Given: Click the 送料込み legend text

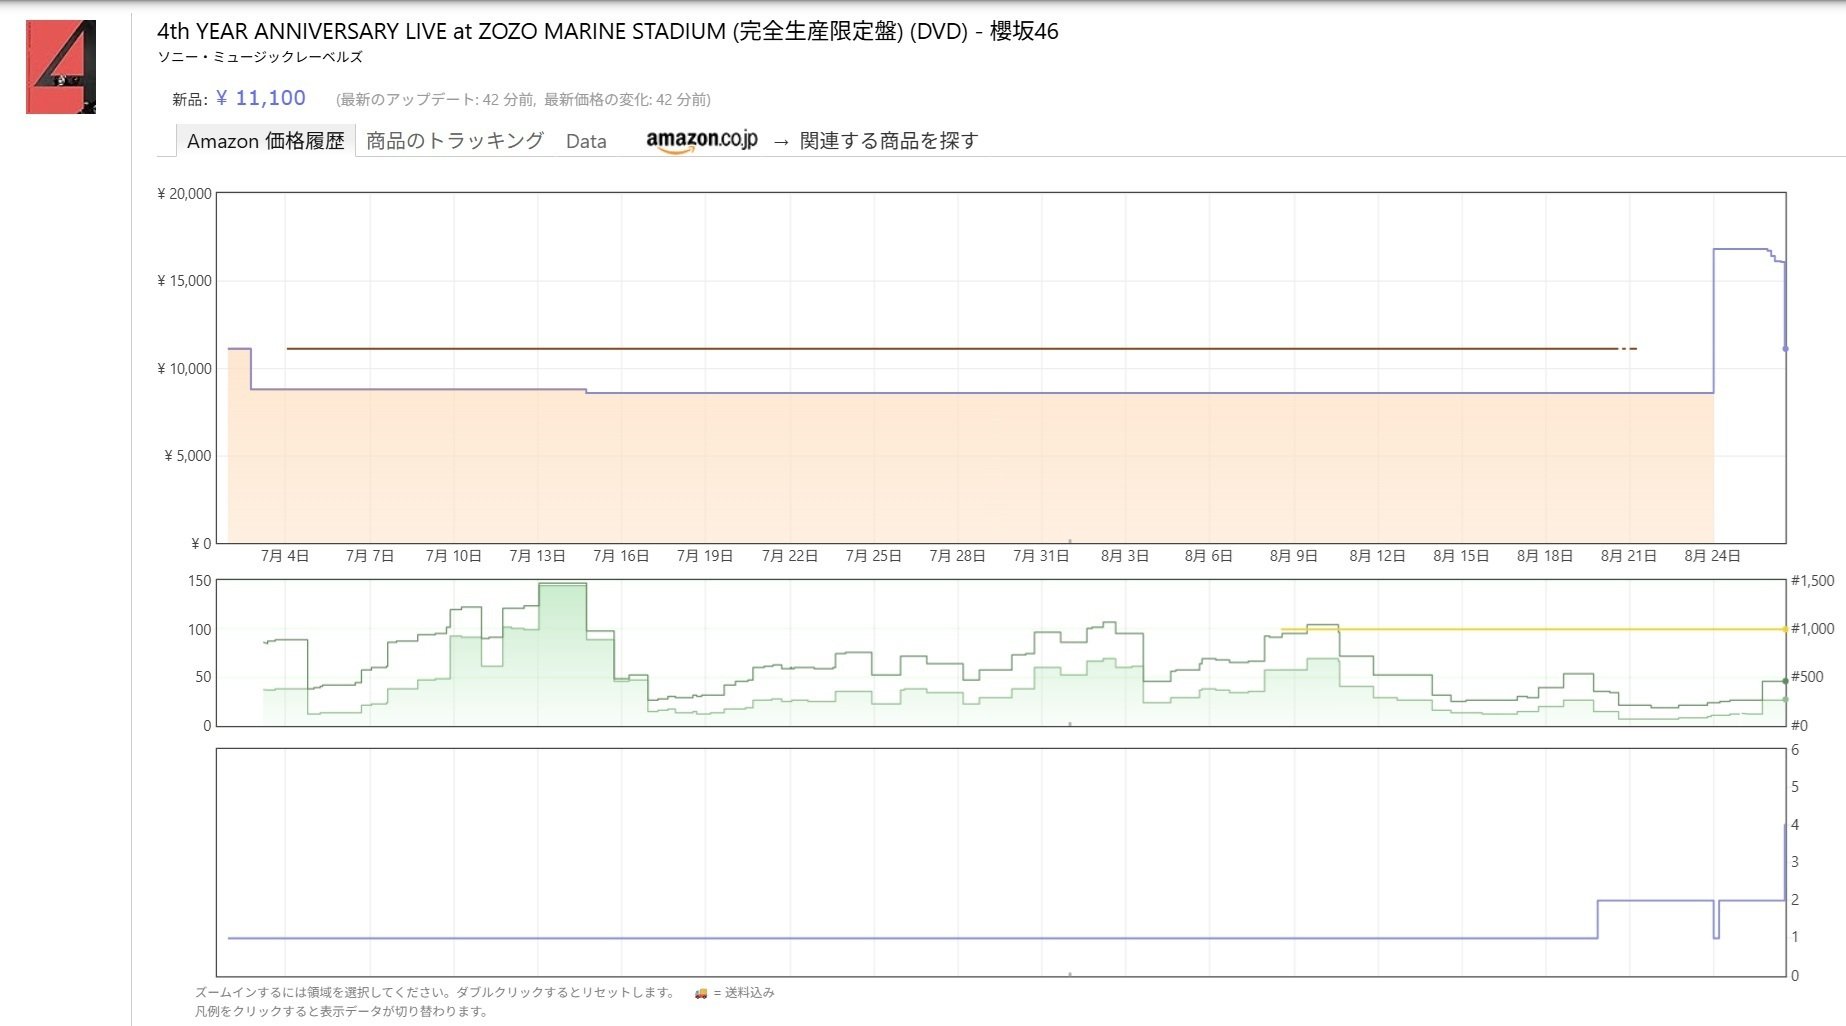Looking at the screenshot, I should click(750, 993).
